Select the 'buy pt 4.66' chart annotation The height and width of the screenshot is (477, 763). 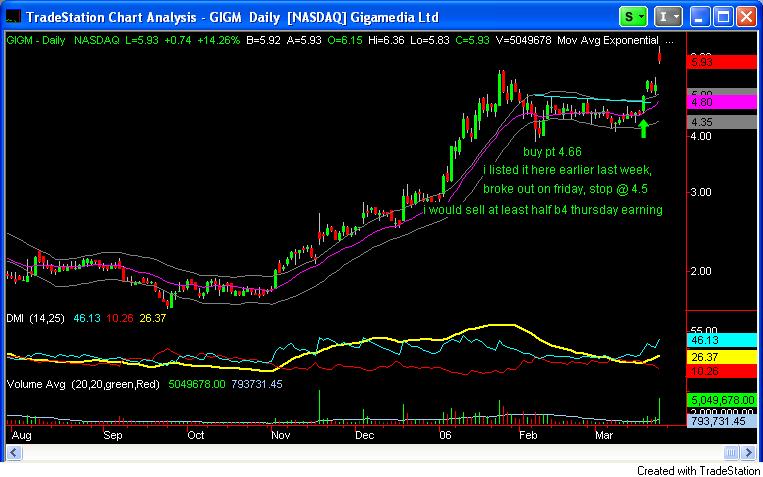pyautogui.click(x=552, y=152)
